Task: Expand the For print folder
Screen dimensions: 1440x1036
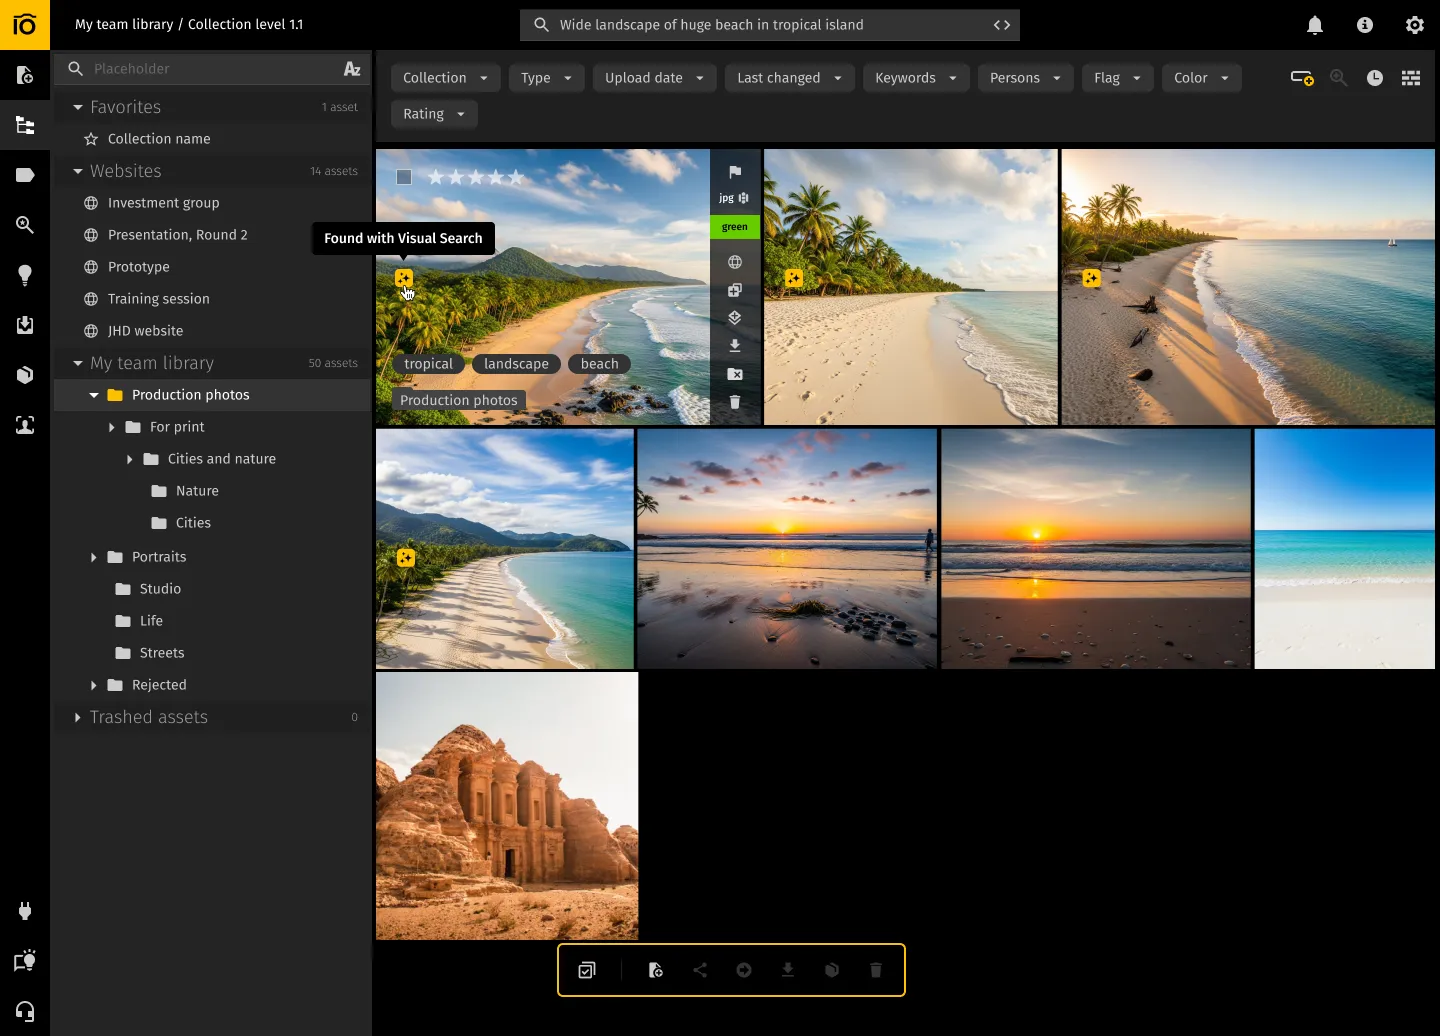Action: tap(113, 427)
